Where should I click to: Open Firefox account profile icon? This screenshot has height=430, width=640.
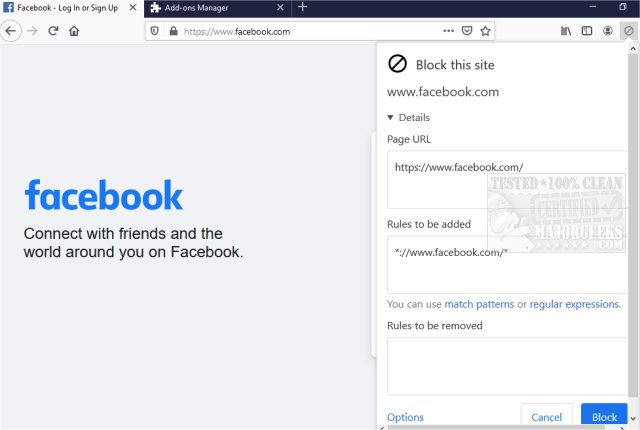608,31
